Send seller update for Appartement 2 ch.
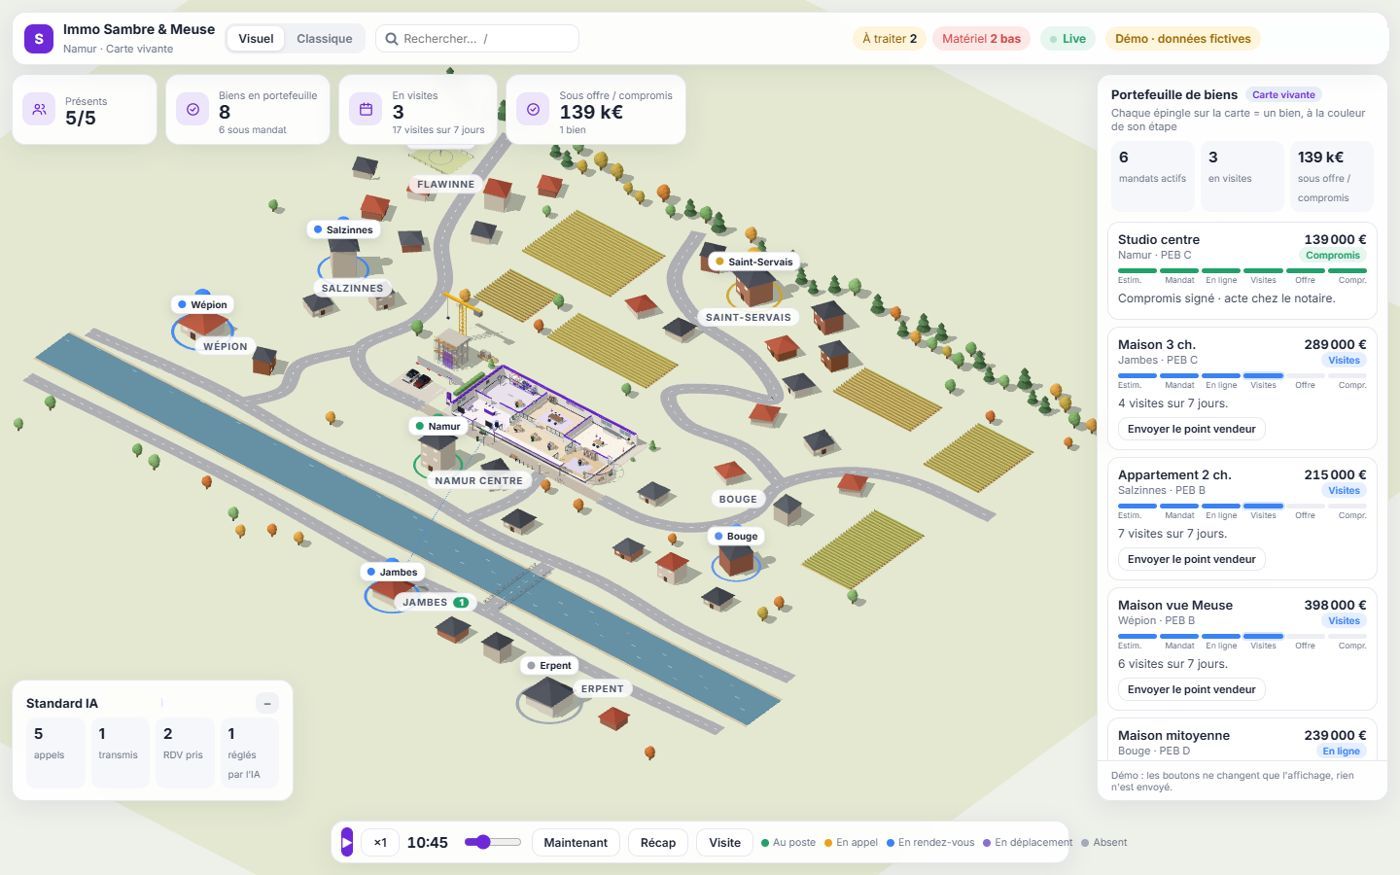The width and height of the screenshot is (1400, 875). point(1191,559)
